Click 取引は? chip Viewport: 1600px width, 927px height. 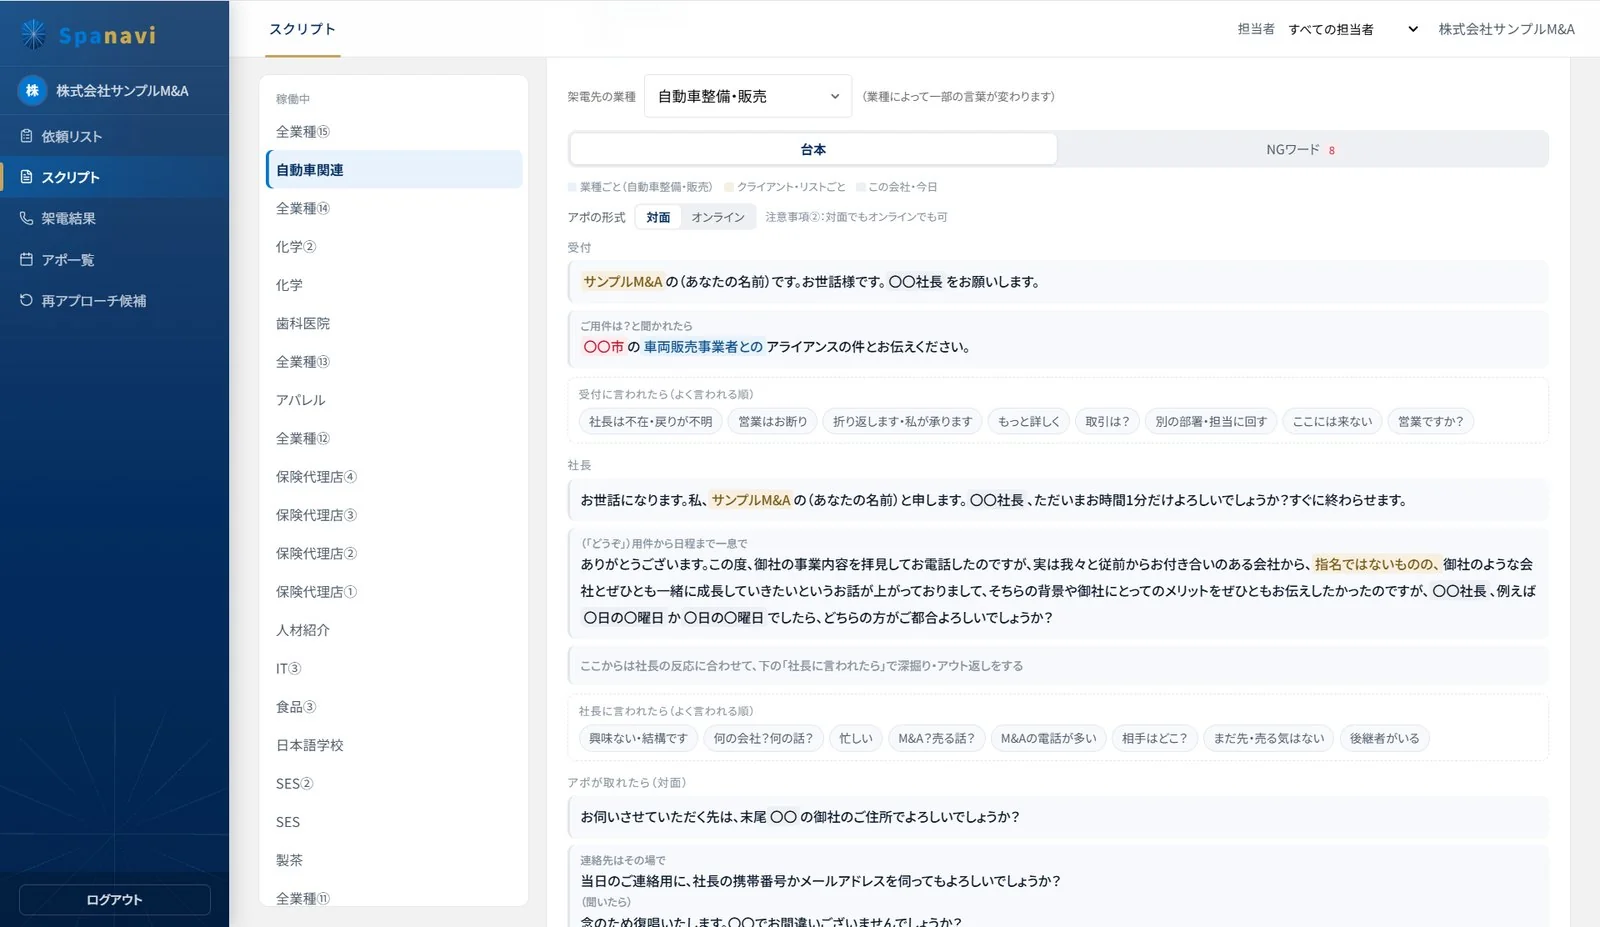click(1107, 422)
